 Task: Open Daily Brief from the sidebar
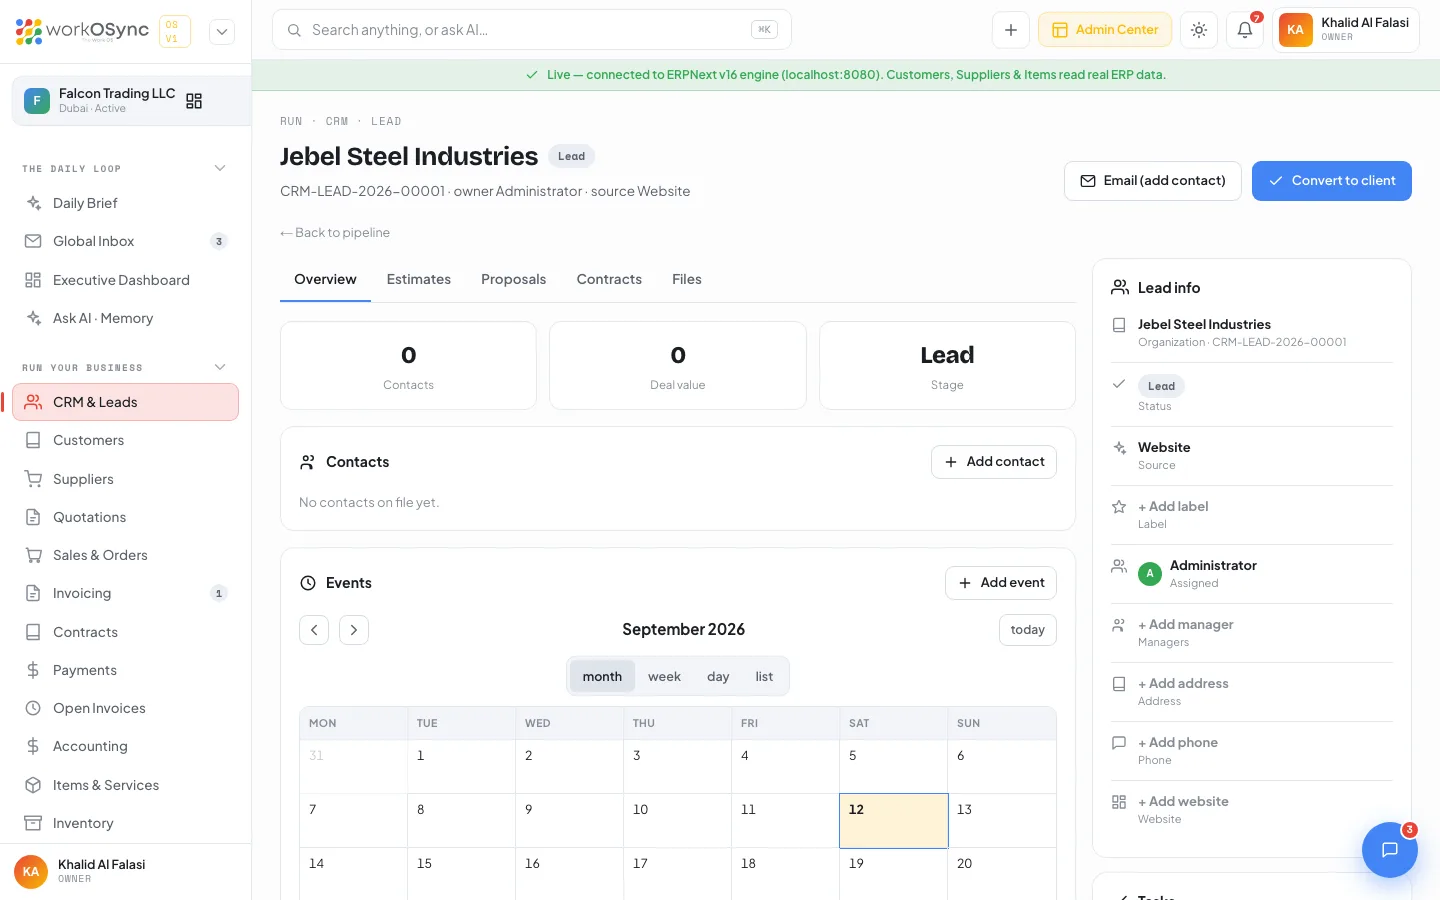[x=125, y=203]
